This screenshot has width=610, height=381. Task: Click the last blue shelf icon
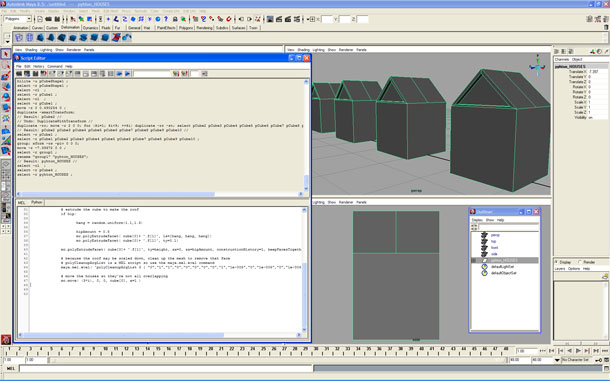pos(127,38)
